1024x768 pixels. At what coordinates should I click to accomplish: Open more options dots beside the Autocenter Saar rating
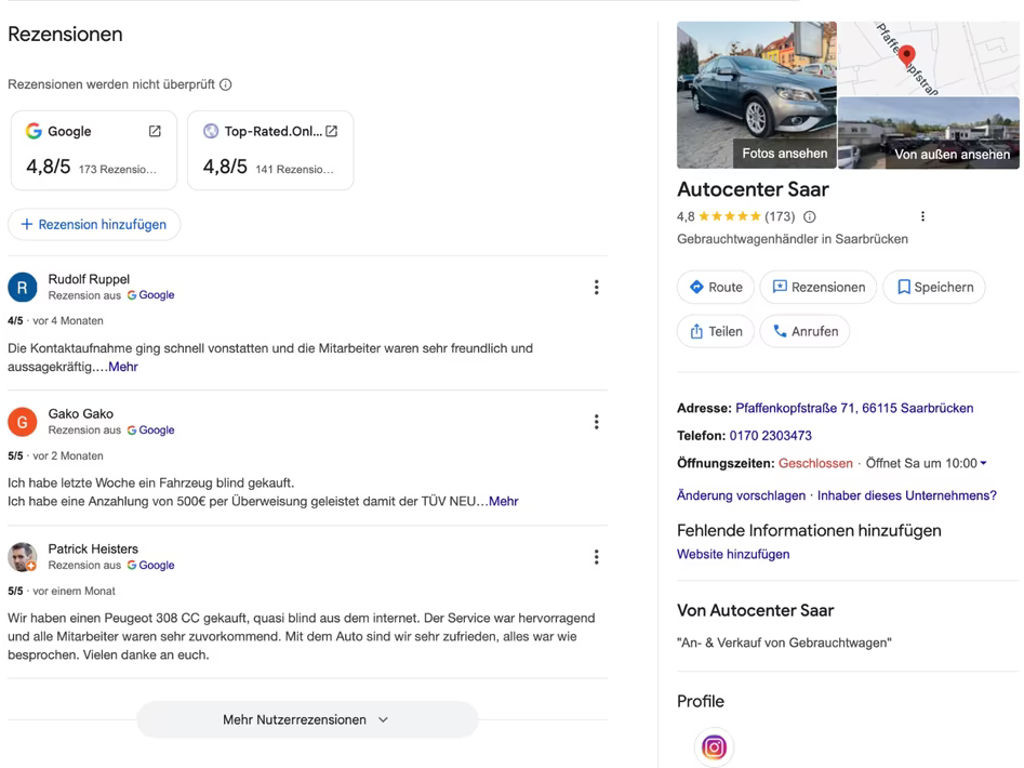(923, 216)
